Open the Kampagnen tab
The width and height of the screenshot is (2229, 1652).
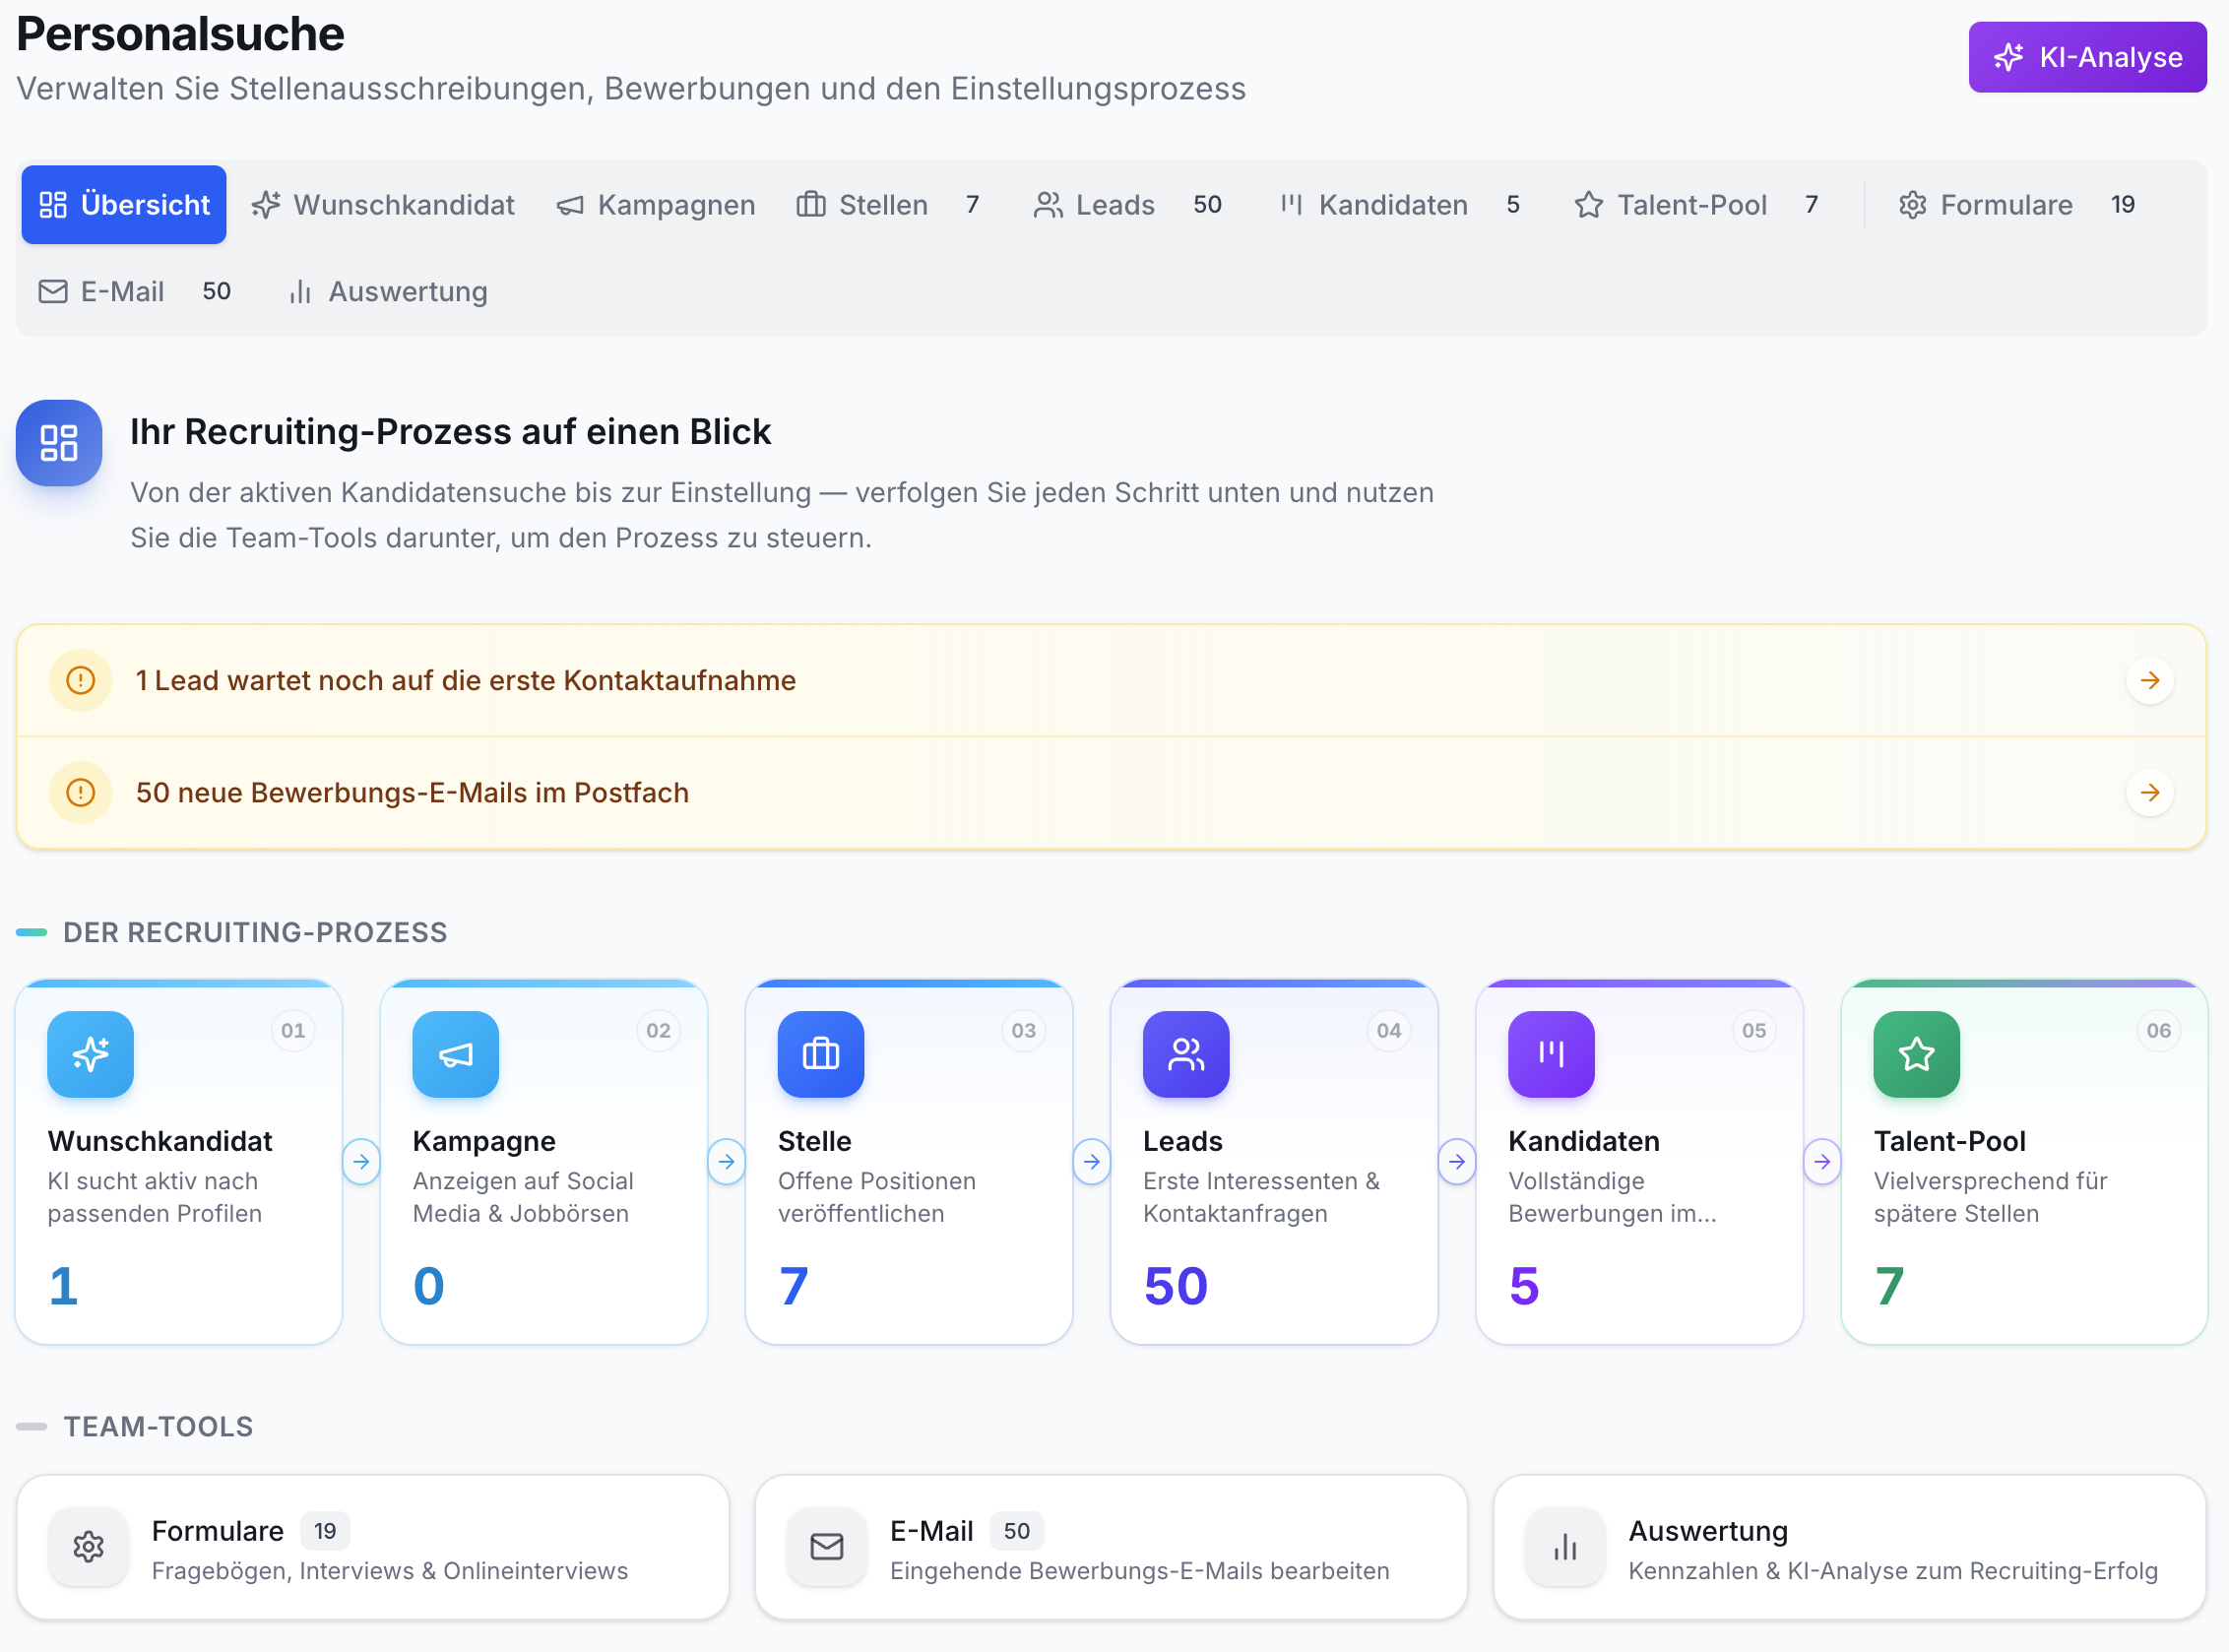[x=656, y=204]
